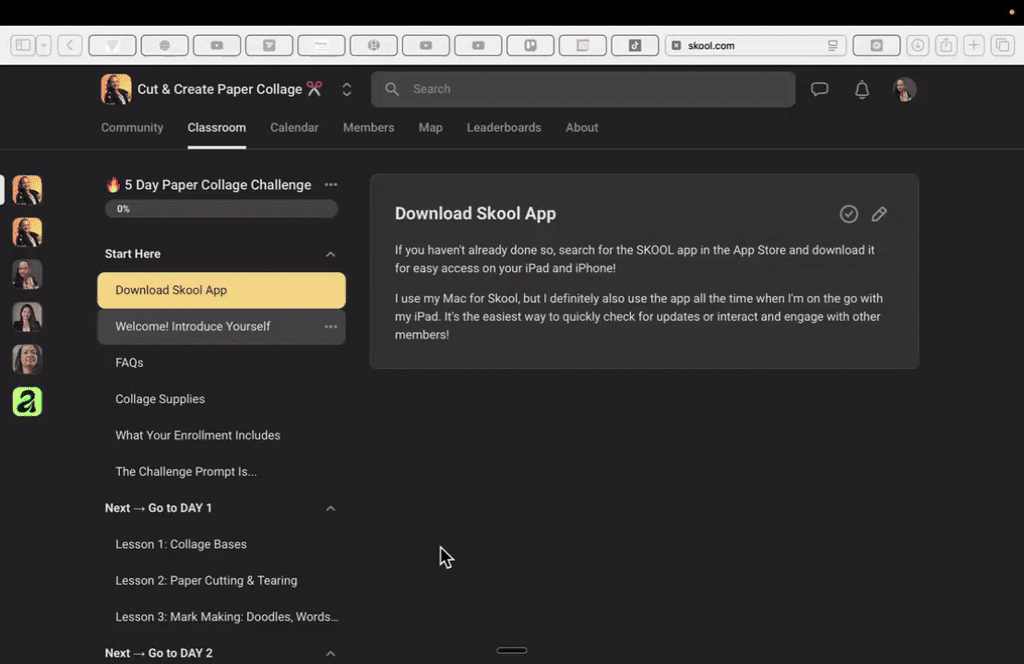Click the Cut & Create group logo
This screenshot has height=664, width=1024.
[x=116, y=89]
